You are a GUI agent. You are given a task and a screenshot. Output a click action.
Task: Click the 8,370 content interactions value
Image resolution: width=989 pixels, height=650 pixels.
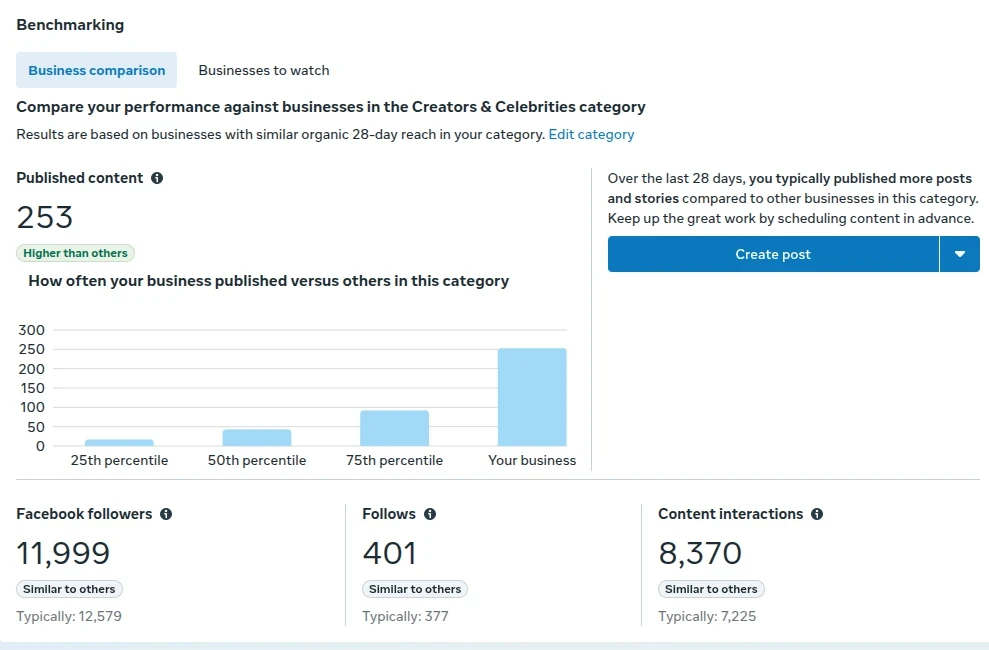(x=700, y=553)
